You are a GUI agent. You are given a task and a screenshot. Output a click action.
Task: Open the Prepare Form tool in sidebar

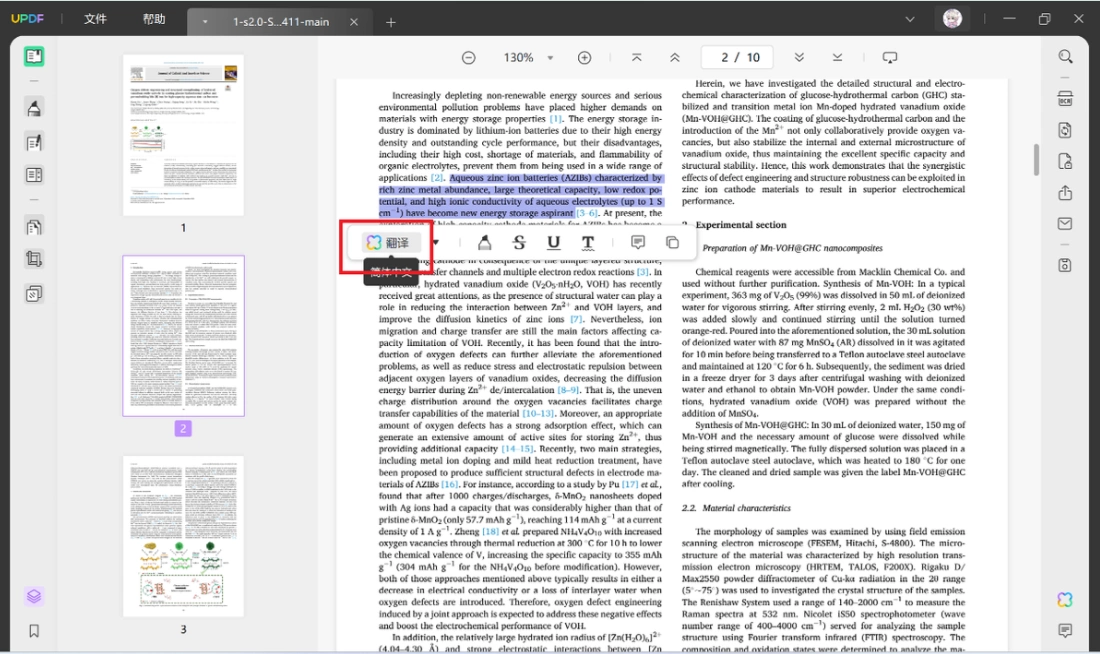click(x=34, y=175)
